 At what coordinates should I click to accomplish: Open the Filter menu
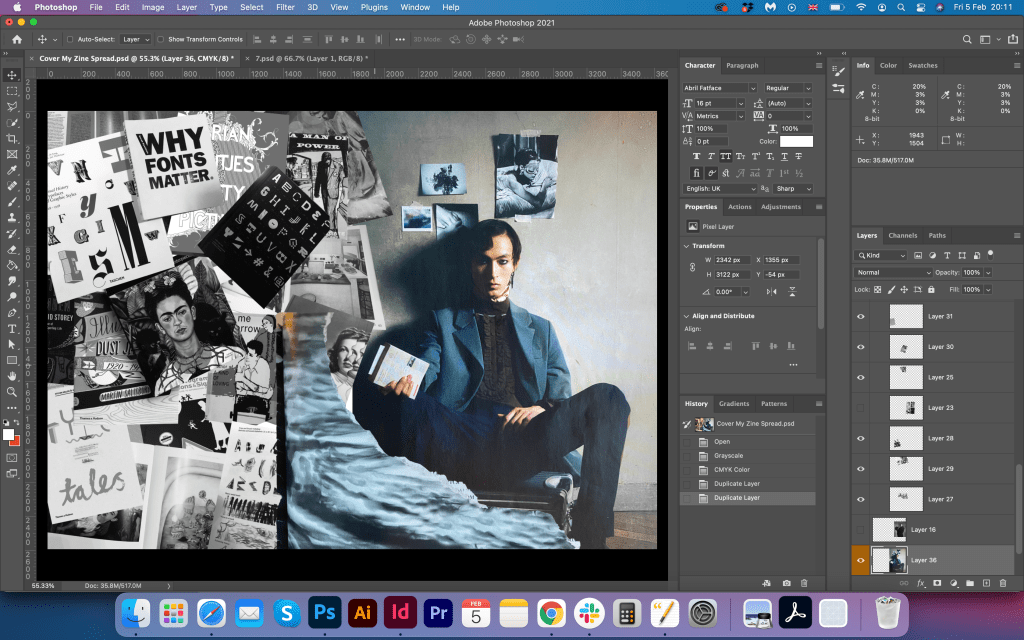[285, 7]
